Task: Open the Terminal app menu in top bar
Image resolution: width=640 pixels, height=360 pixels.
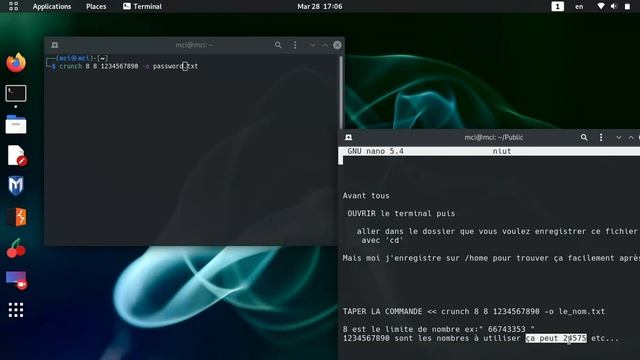Action: 142,7
